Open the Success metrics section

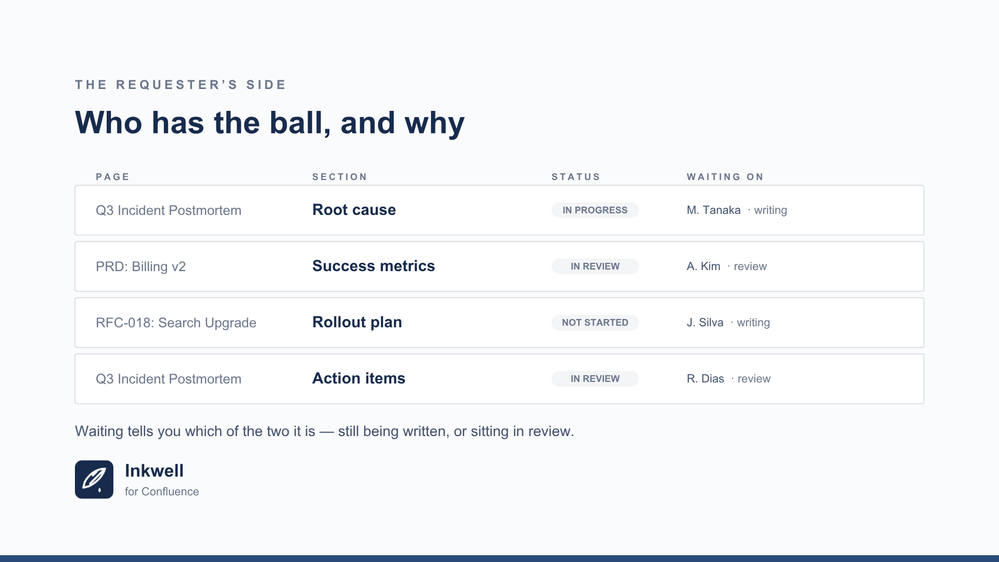(x=373, y=266)
